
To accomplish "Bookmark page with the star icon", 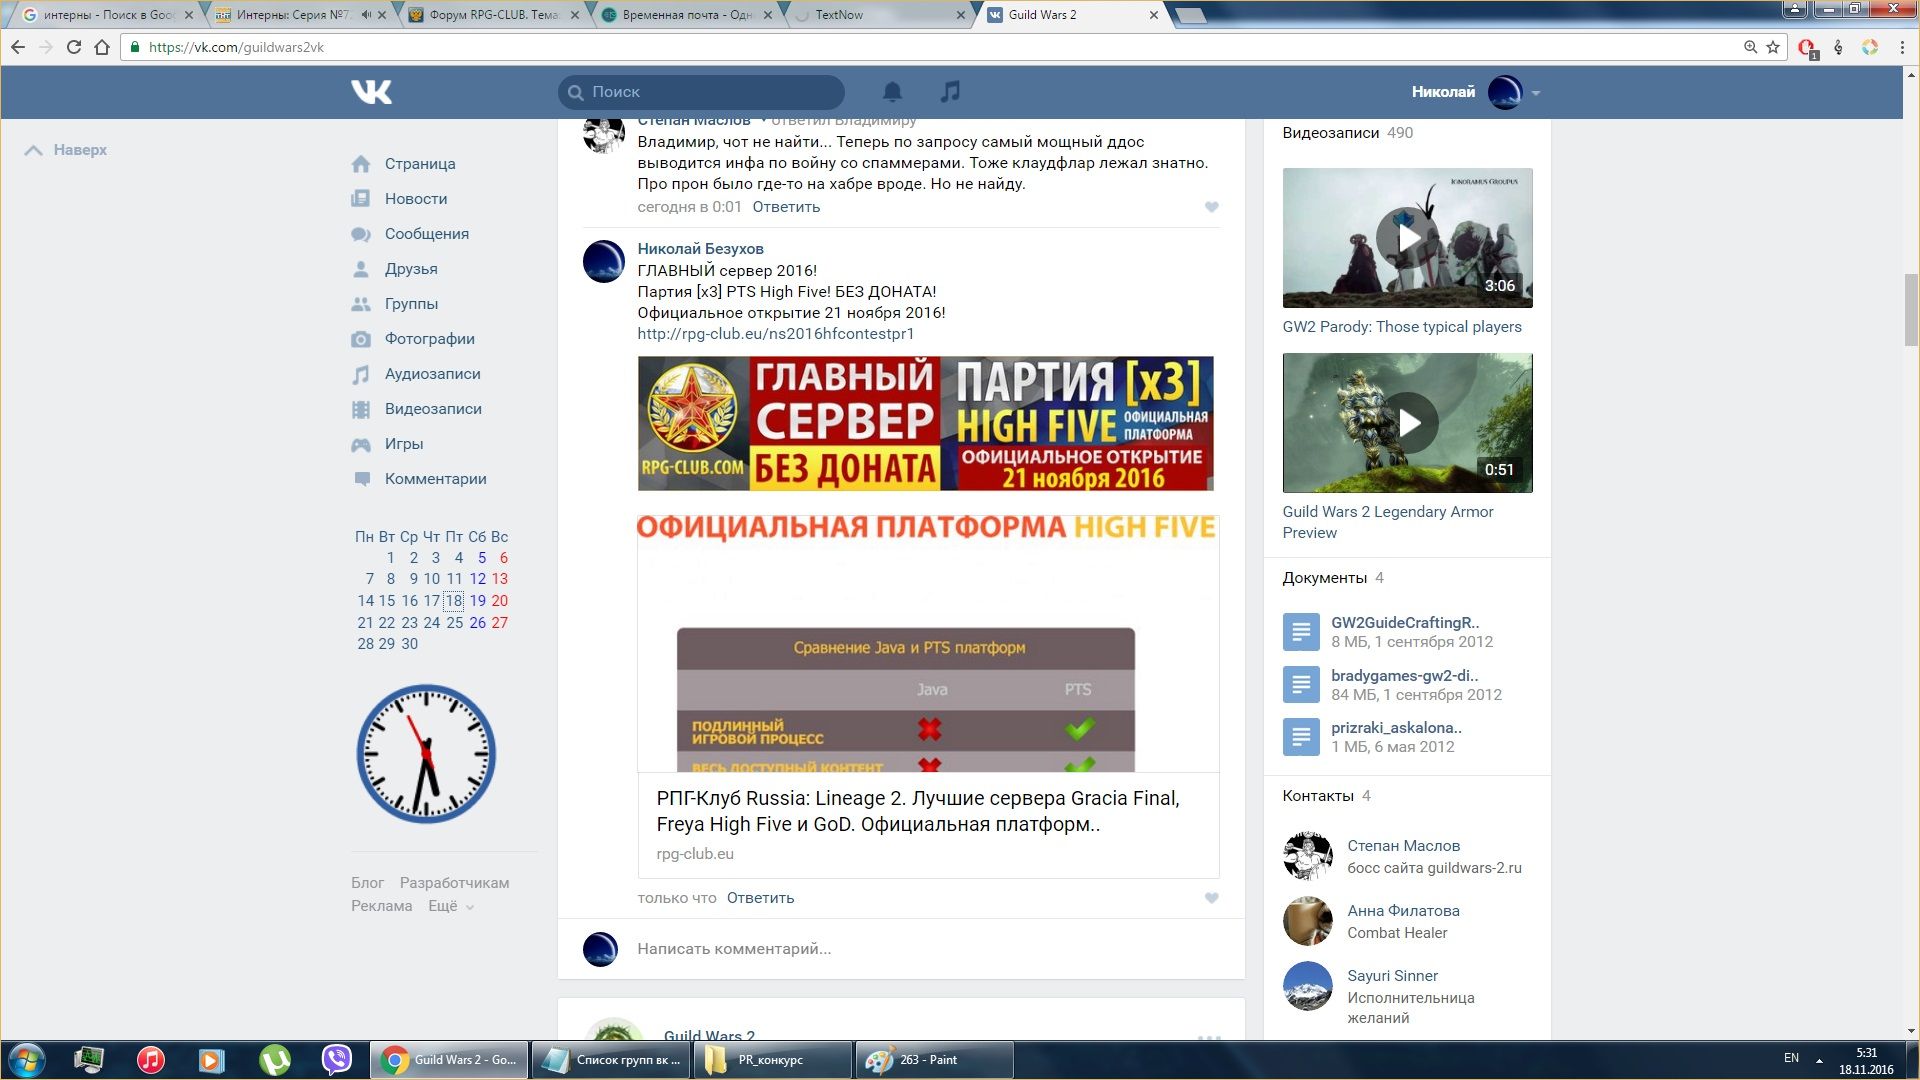I will point(1773,47).
